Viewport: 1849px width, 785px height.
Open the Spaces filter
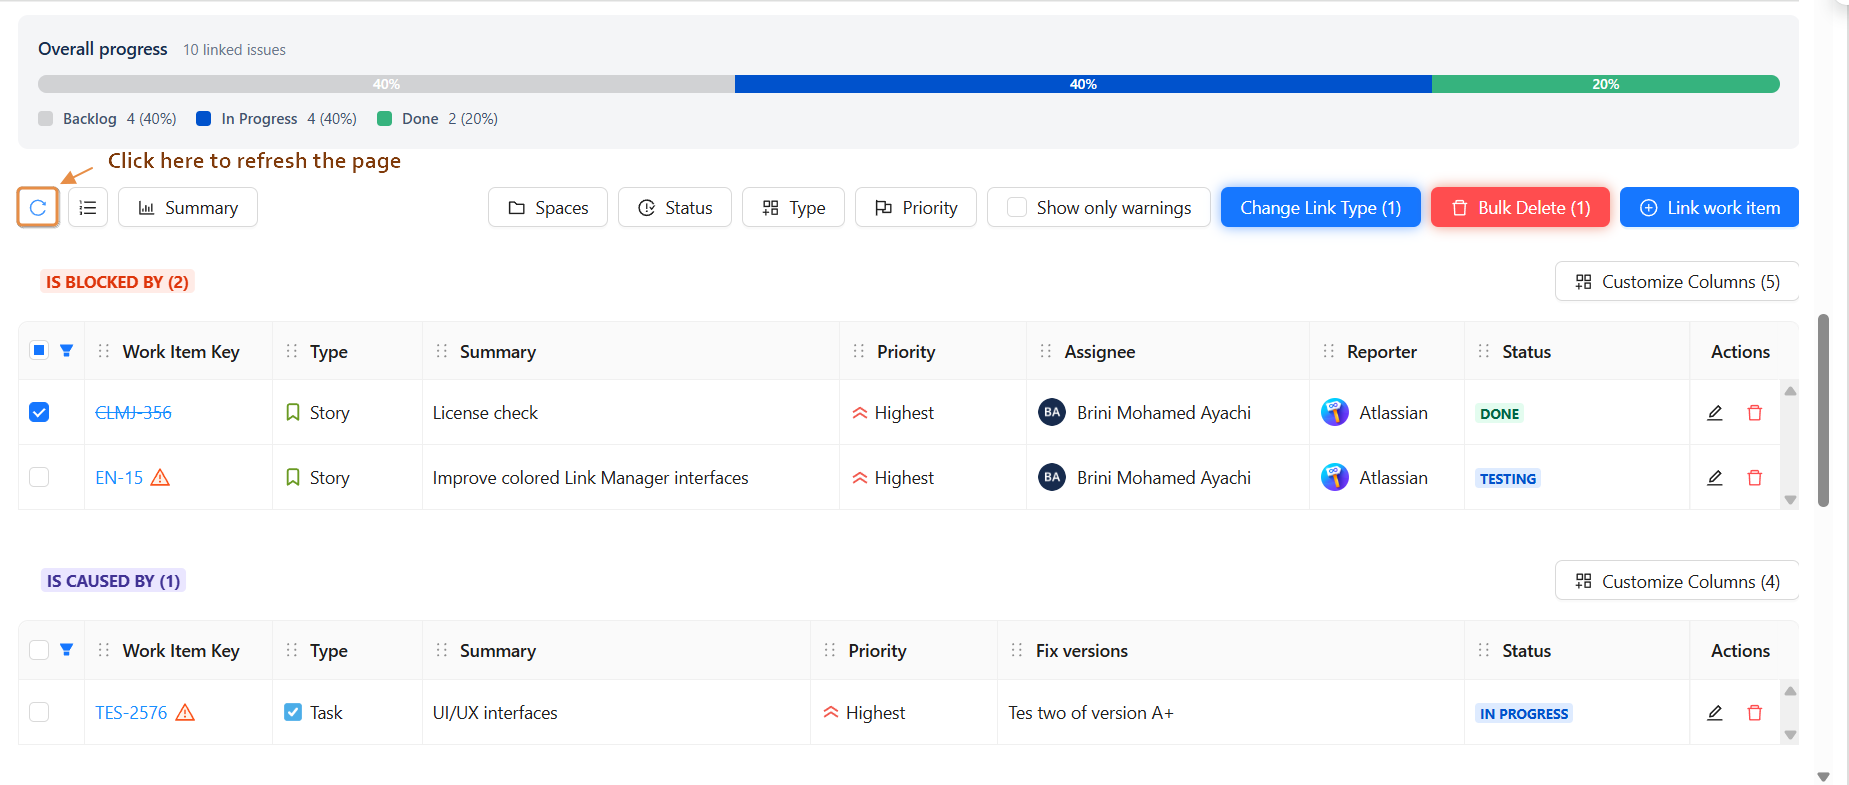point(548,208)
